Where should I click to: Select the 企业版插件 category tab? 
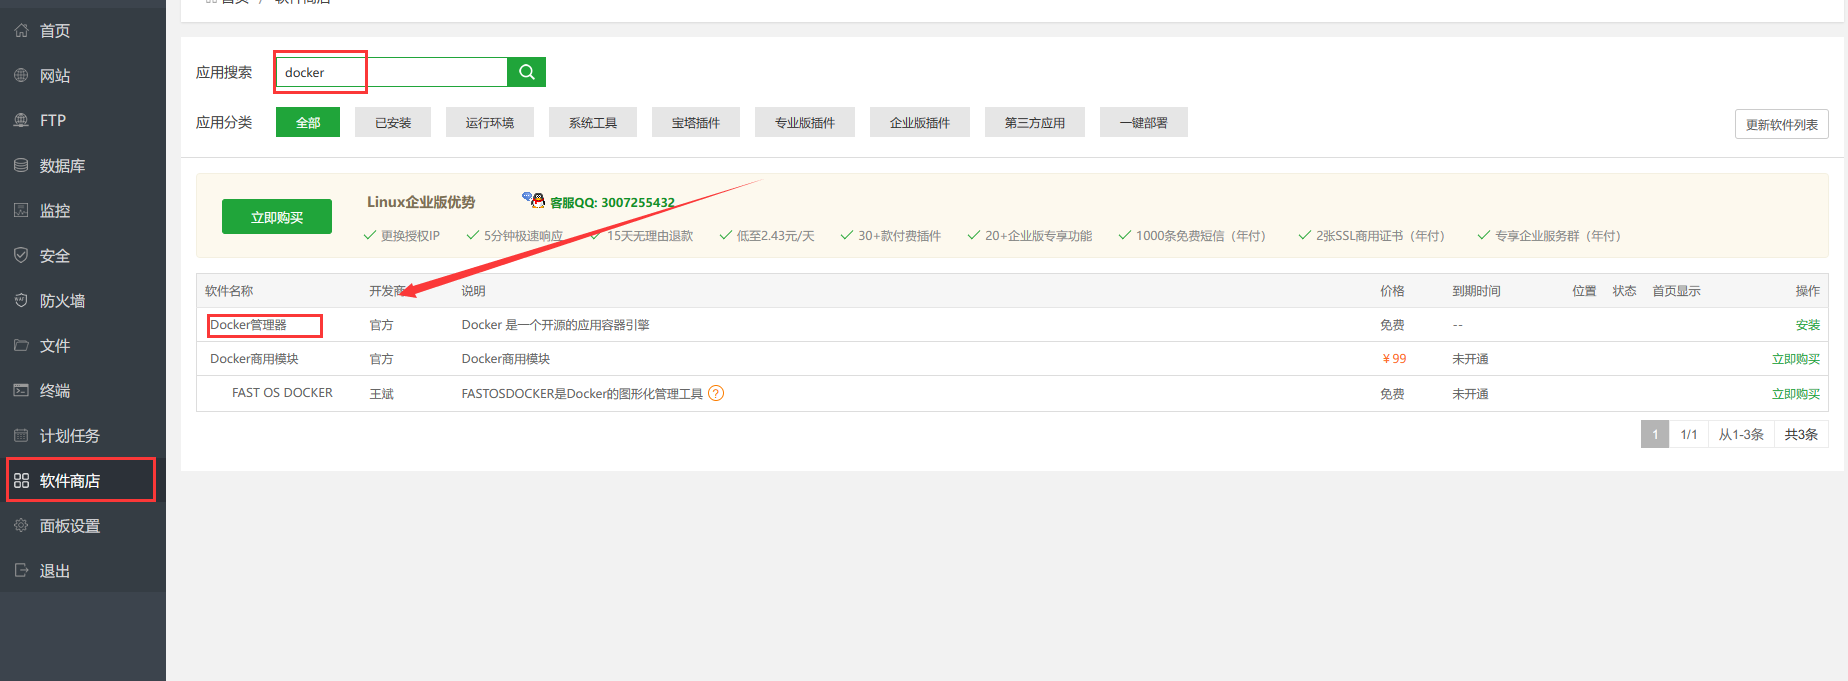(x=920, y=122)
